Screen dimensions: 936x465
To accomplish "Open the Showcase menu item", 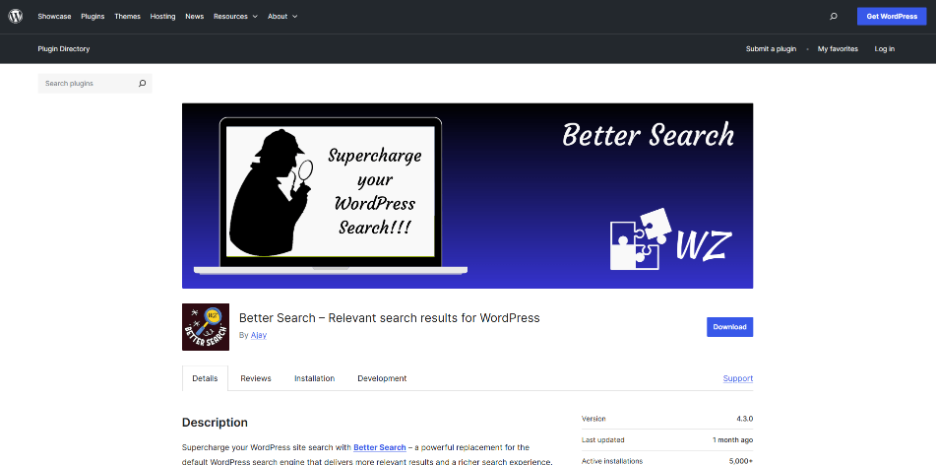I will [x=54, y=17].
